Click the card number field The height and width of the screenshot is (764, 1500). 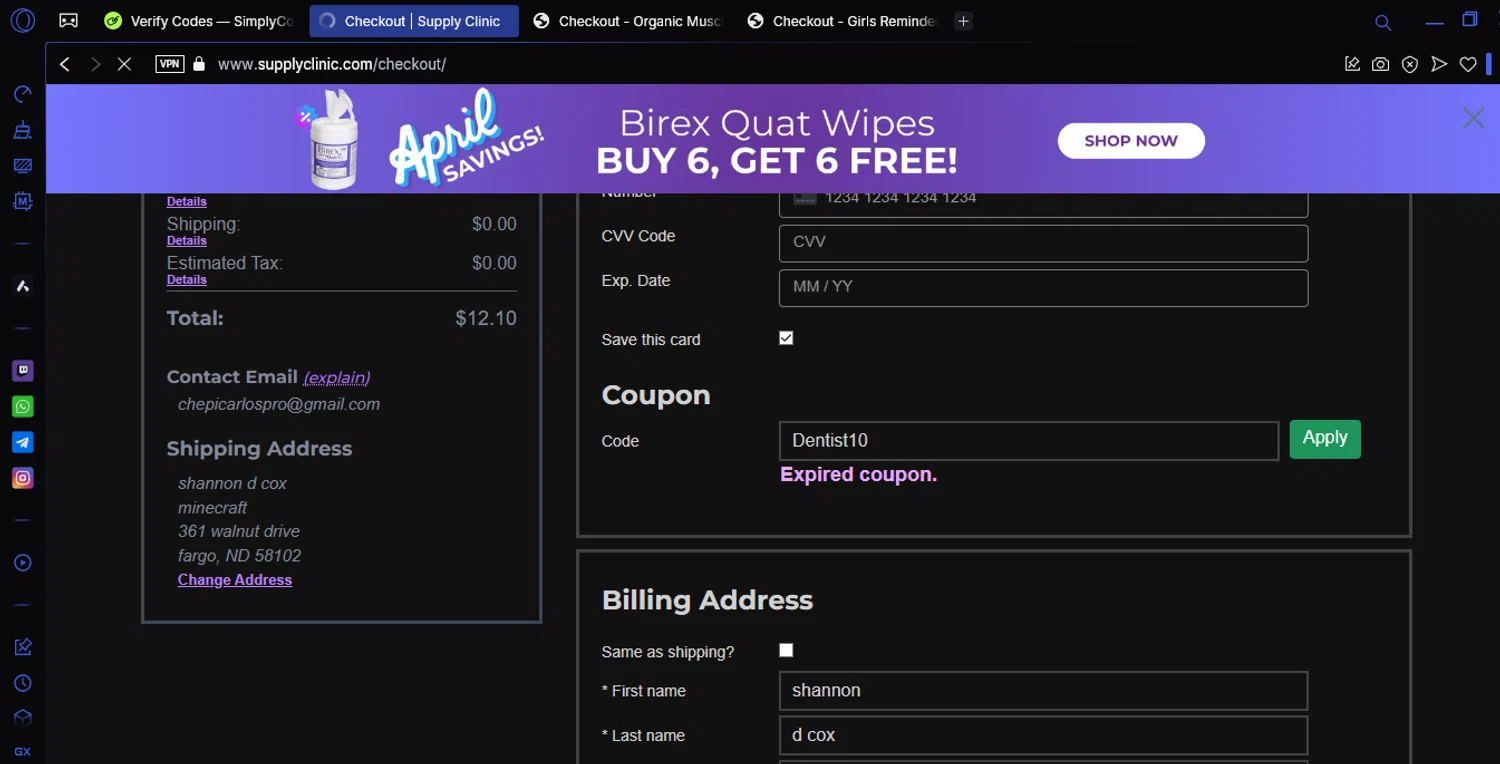1043,204
